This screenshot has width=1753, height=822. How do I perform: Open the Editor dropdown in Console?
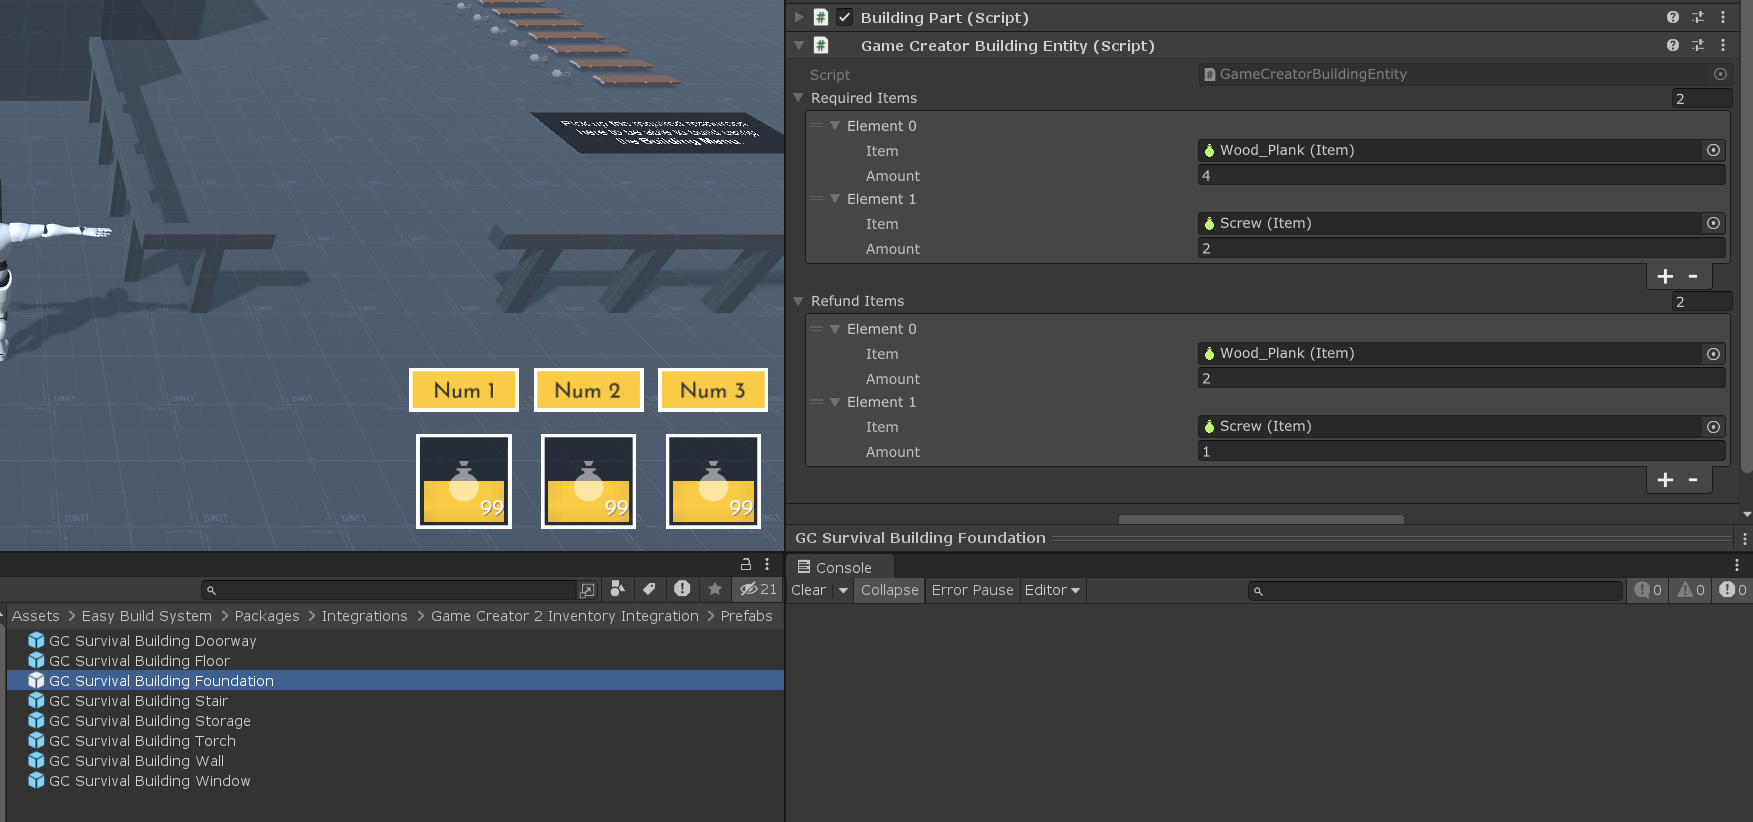(x=1052, y=590)
